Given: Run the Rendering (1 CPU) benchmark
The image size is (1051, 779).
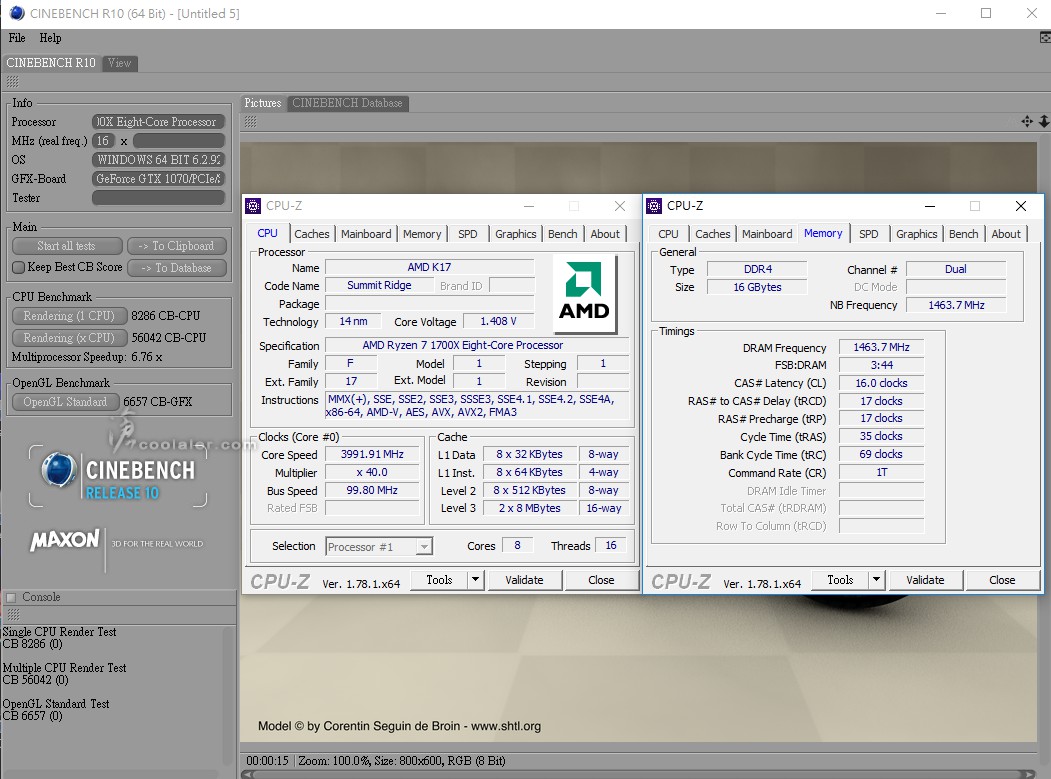Looking at the screenshot, I should [69, 316].
